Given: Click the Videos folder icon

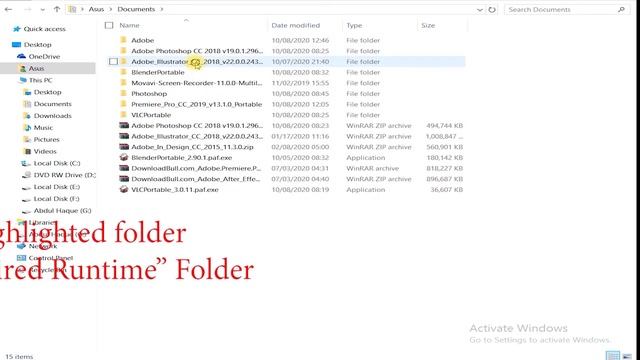Looking at the screenshot, I should [27, 151].
